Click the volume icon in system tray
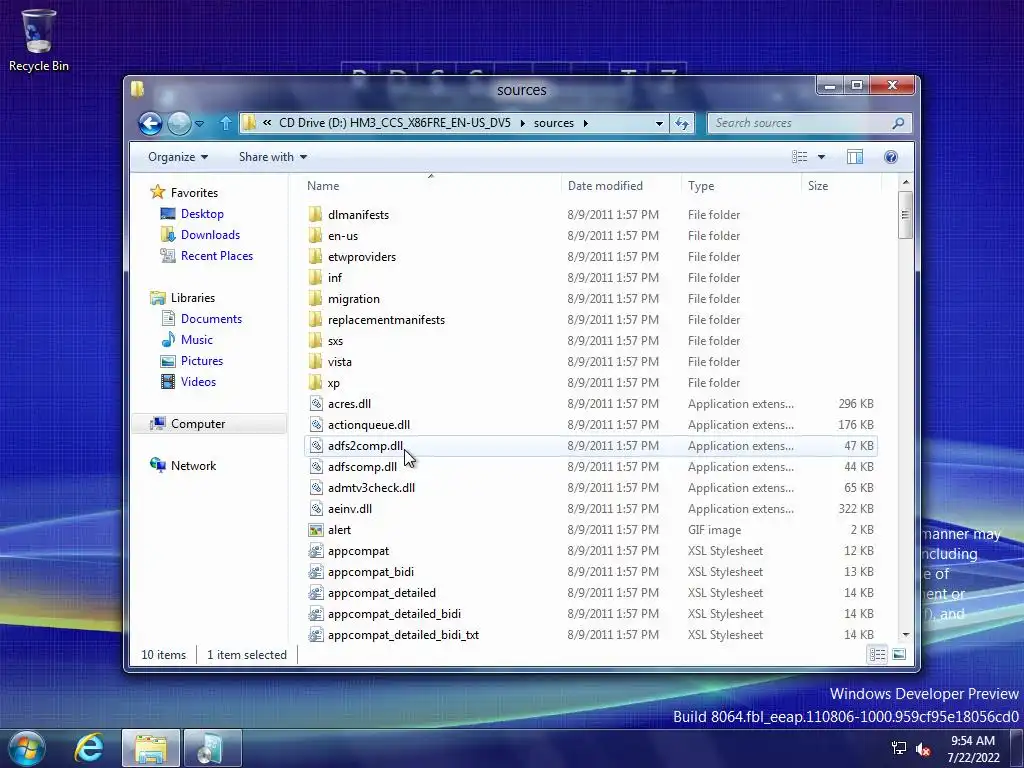The height and width of the screenshot is (768, 1024). point(923,749)
